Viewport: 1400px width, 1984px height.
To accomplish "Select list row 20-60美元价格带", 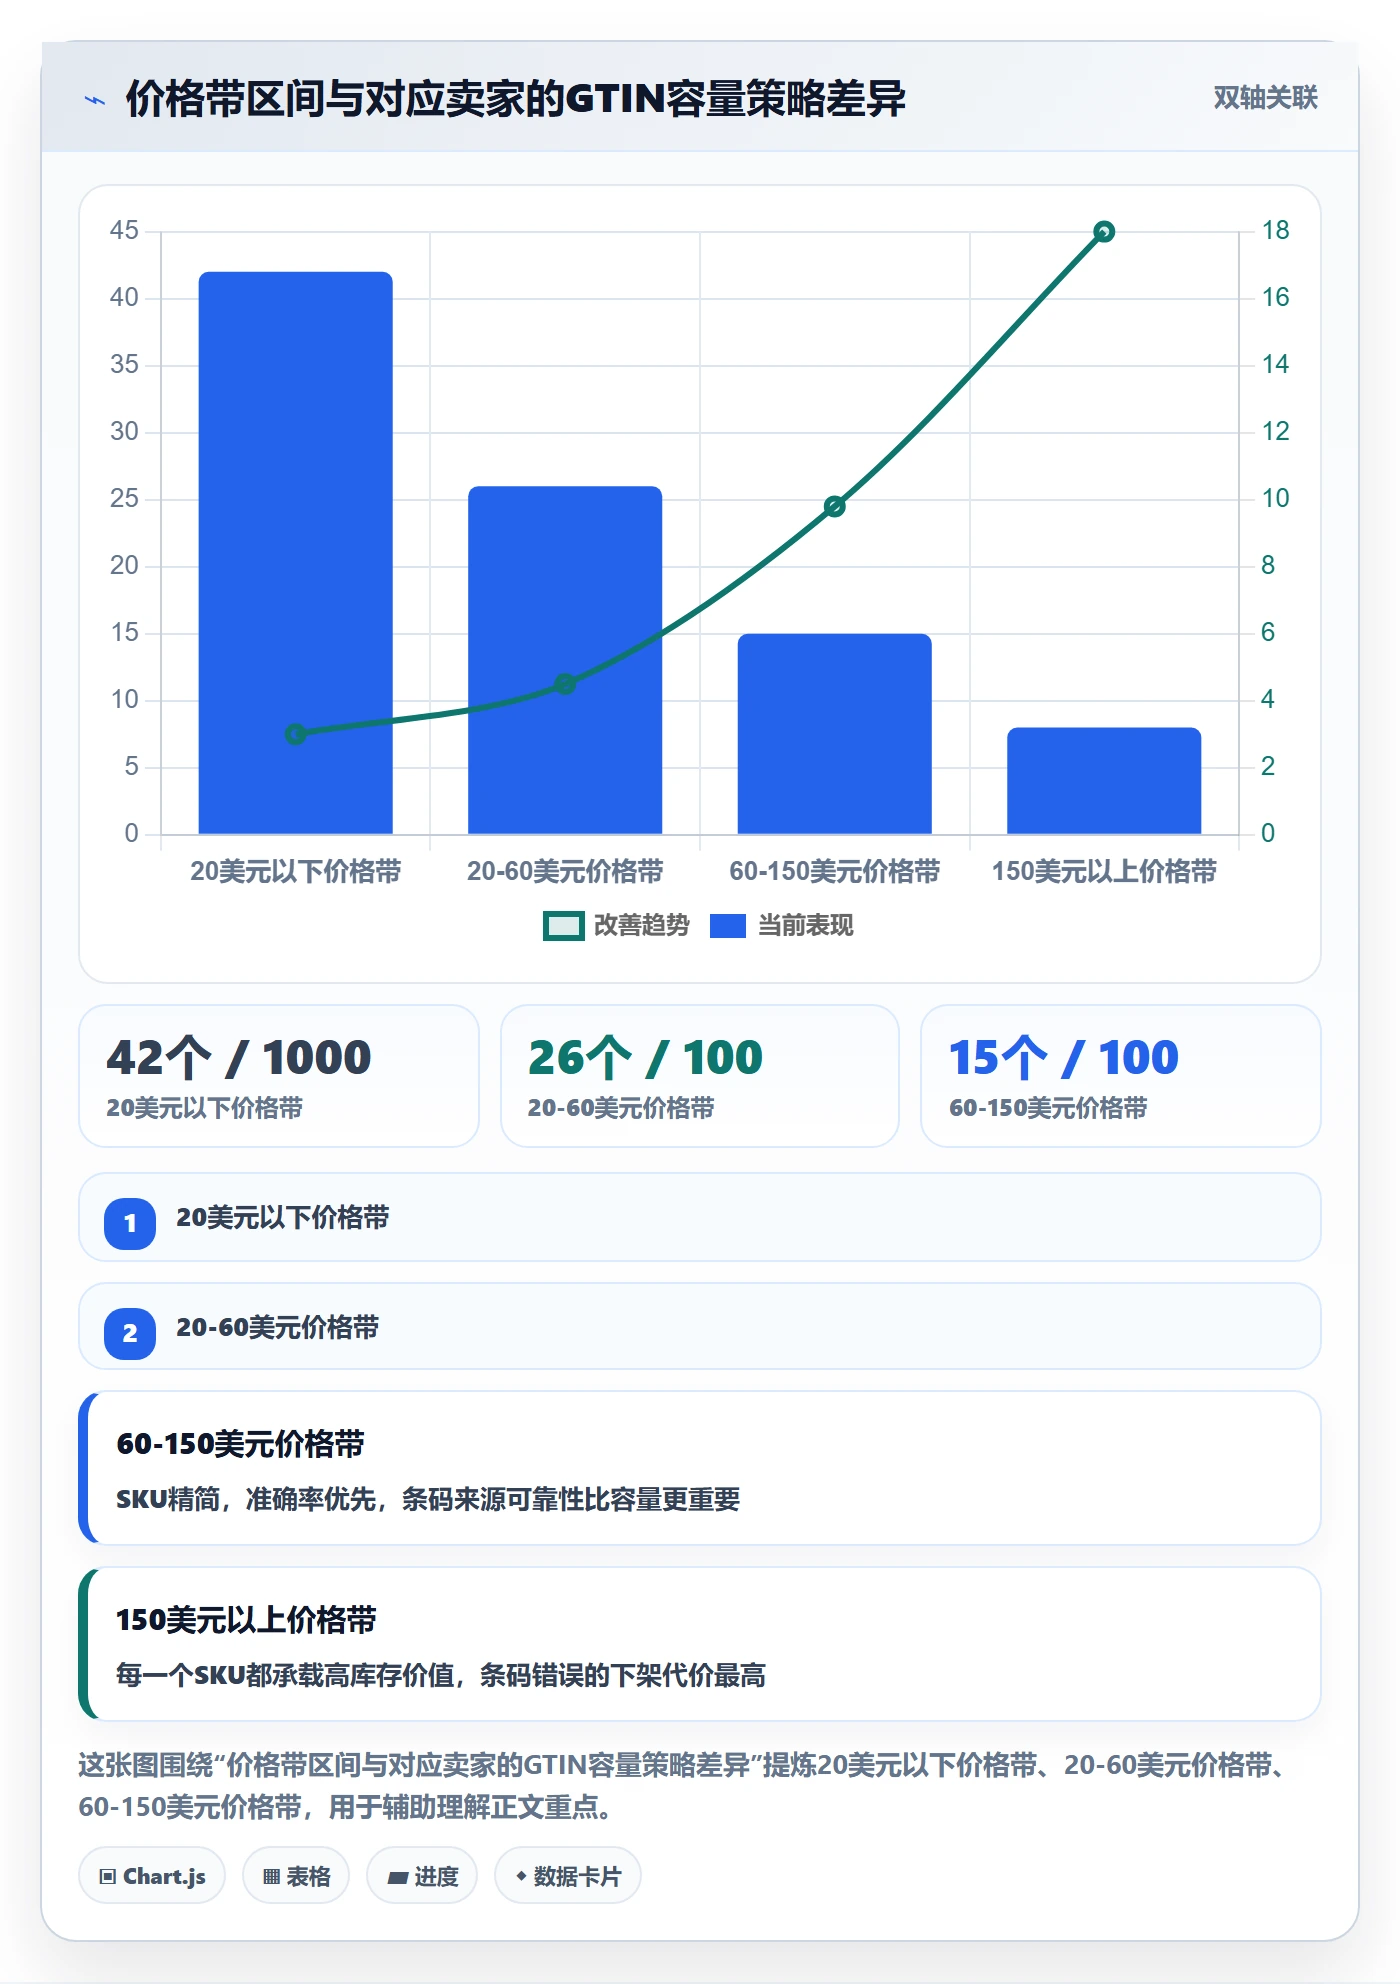I will [x=700, y=1326].
